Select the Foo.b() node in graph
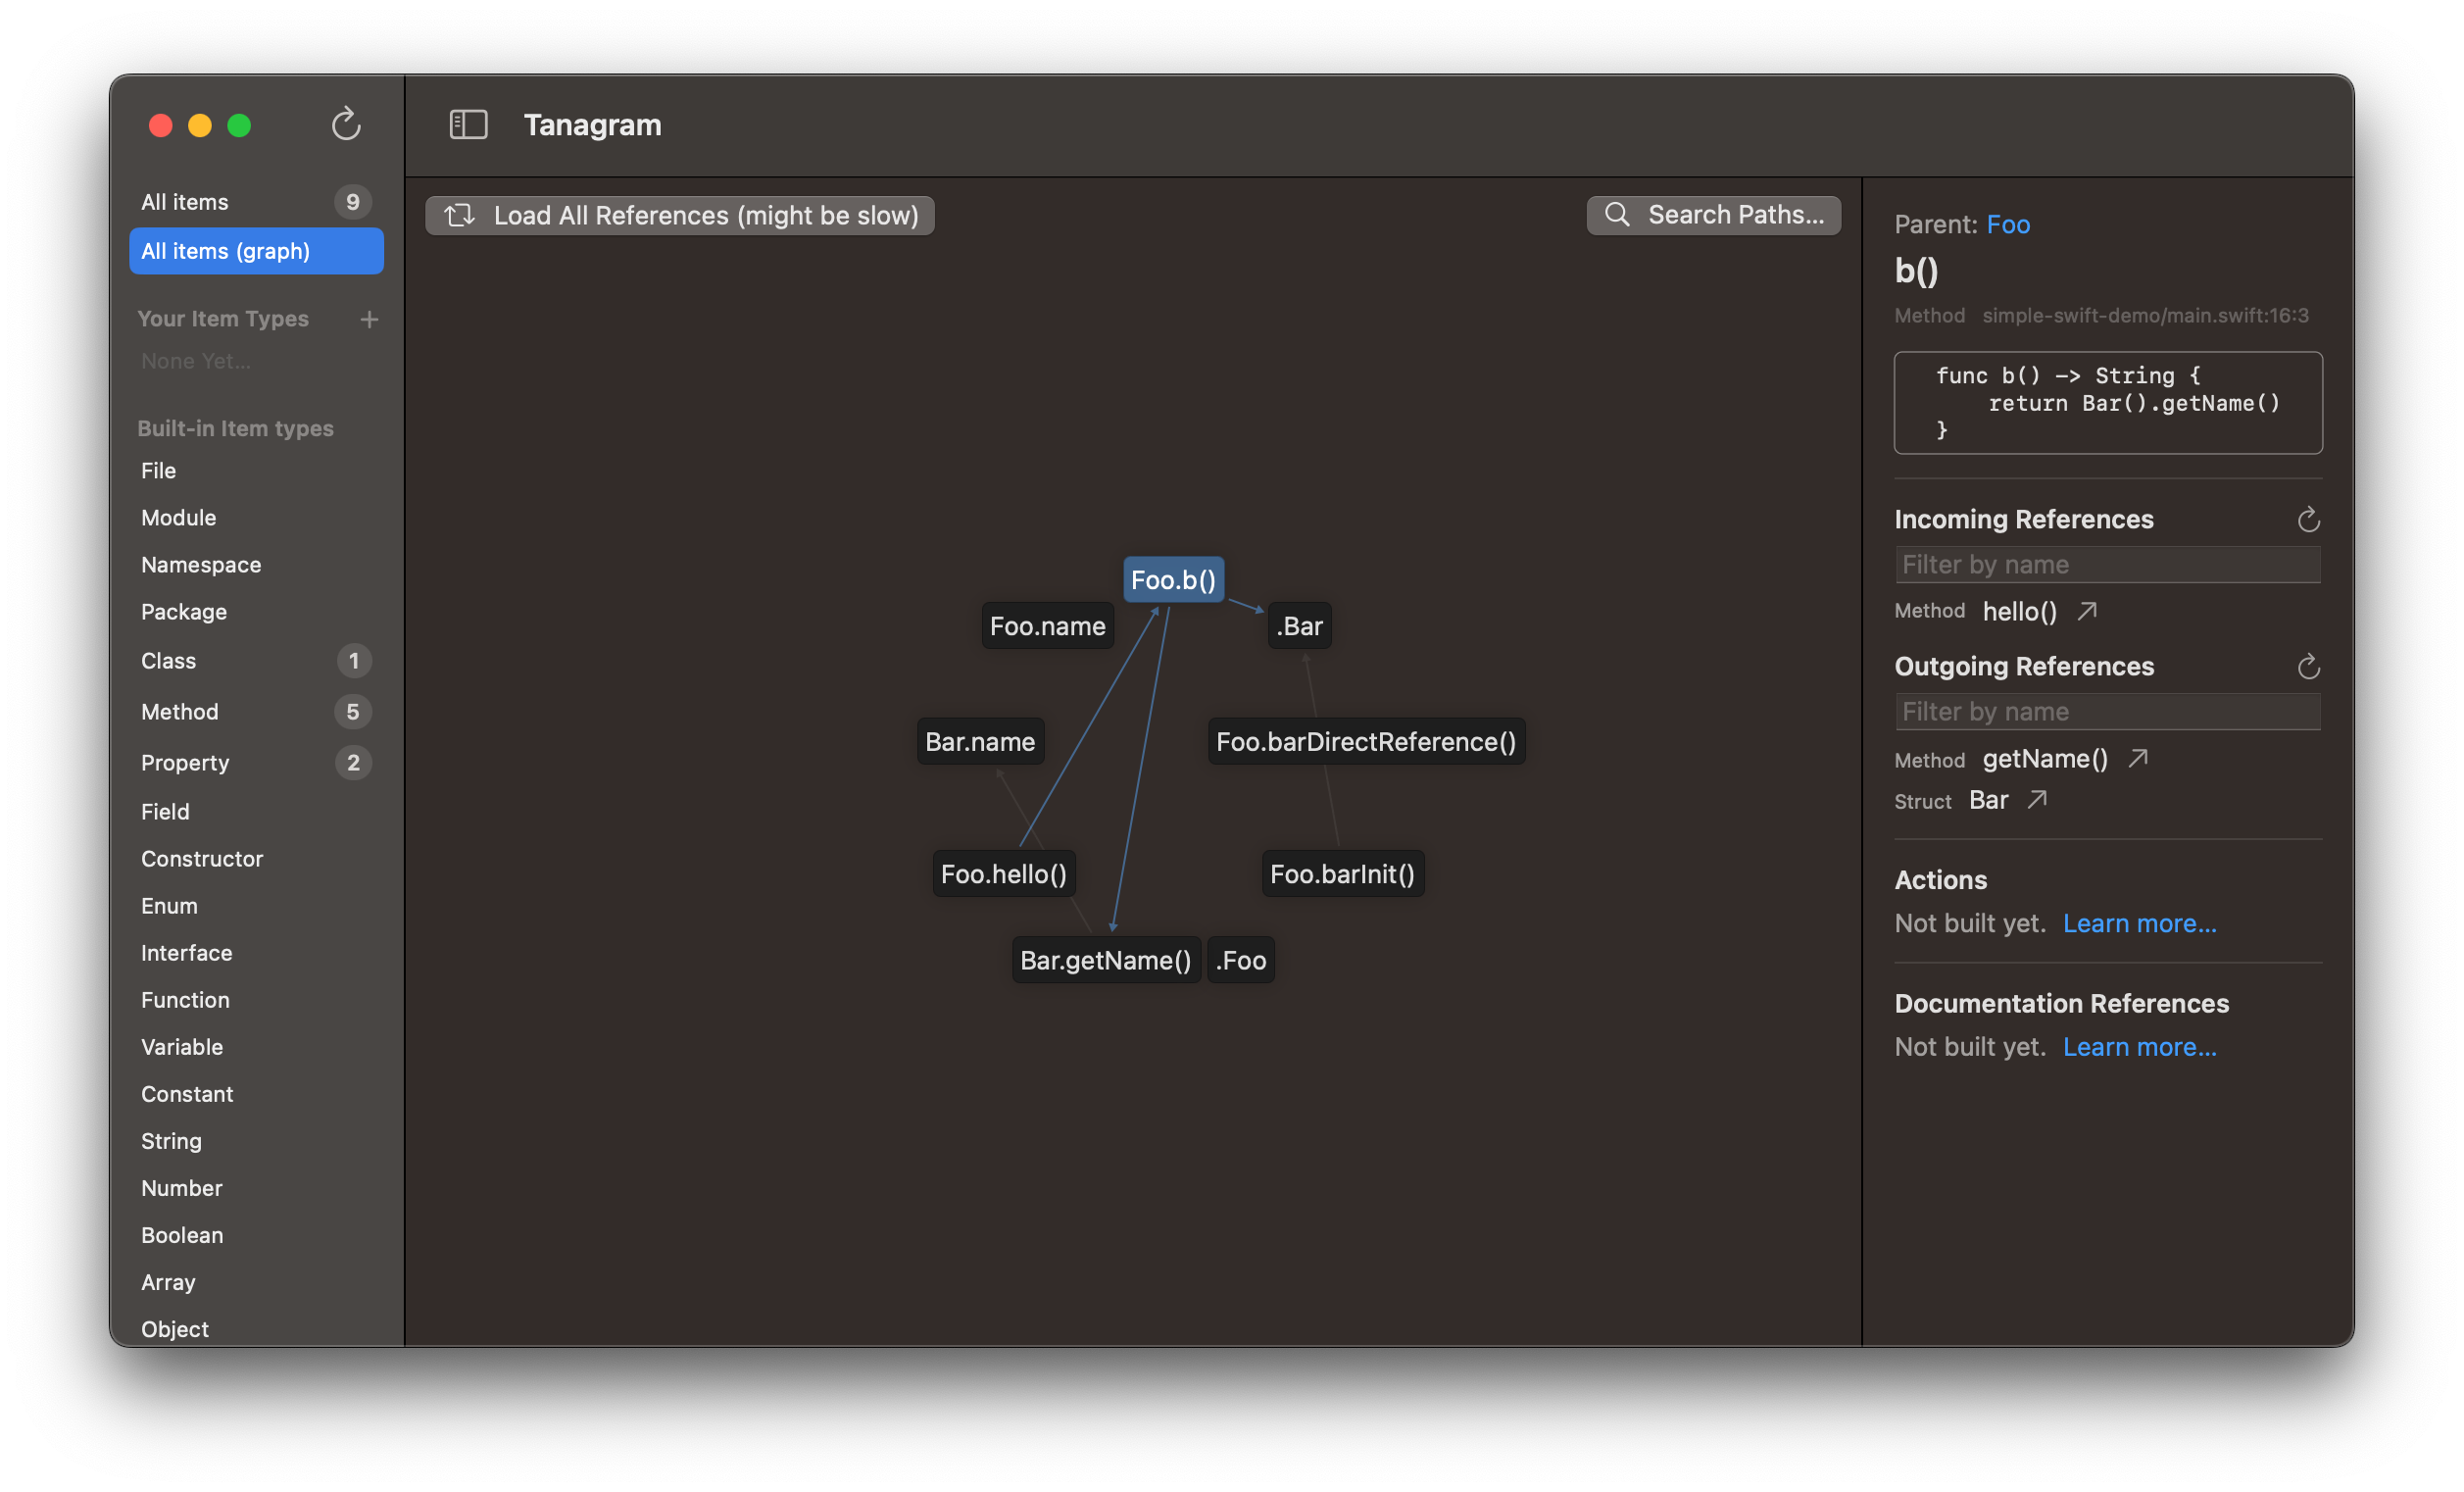Screen dimensions: 2464x1492 click(1170, 578)
